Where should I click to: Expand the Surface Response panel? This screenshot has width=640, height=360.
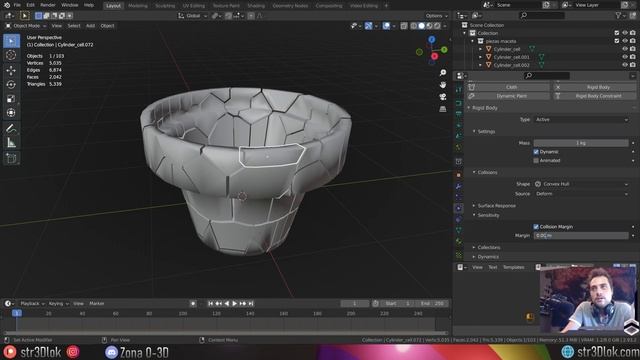[x=496, y=206]
